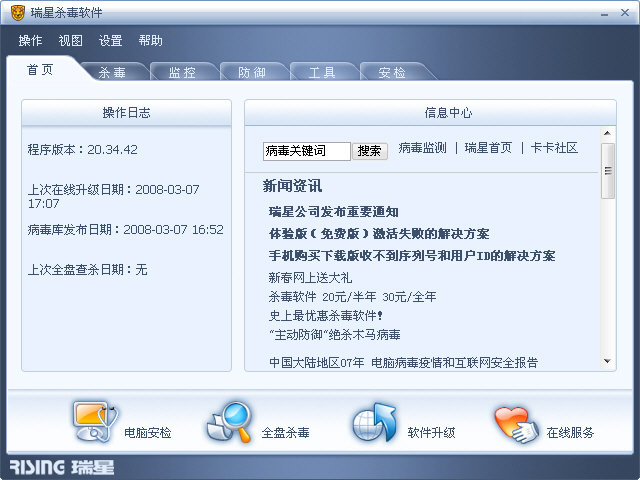Image resolution: width=640 pixels, height=480 pixels.
Task: Open the 病毒监测 link
Action: point(422,148)
